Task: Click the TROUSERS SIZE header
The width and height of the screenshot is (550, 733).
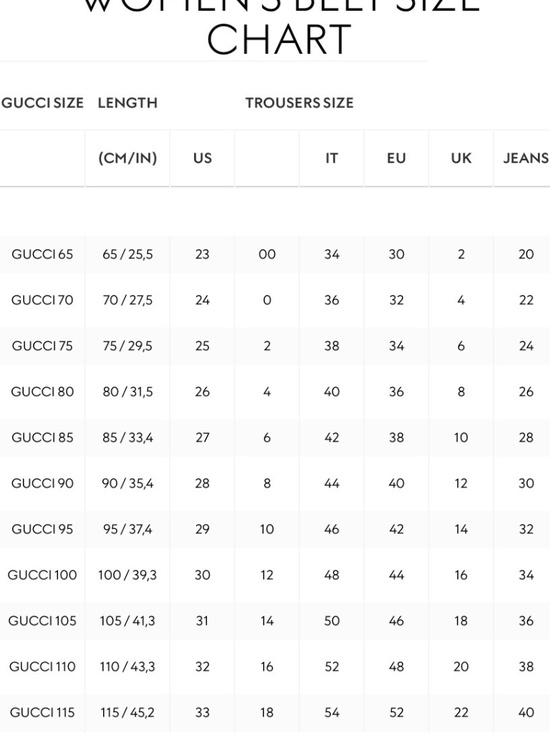Action: click(300, 103)
